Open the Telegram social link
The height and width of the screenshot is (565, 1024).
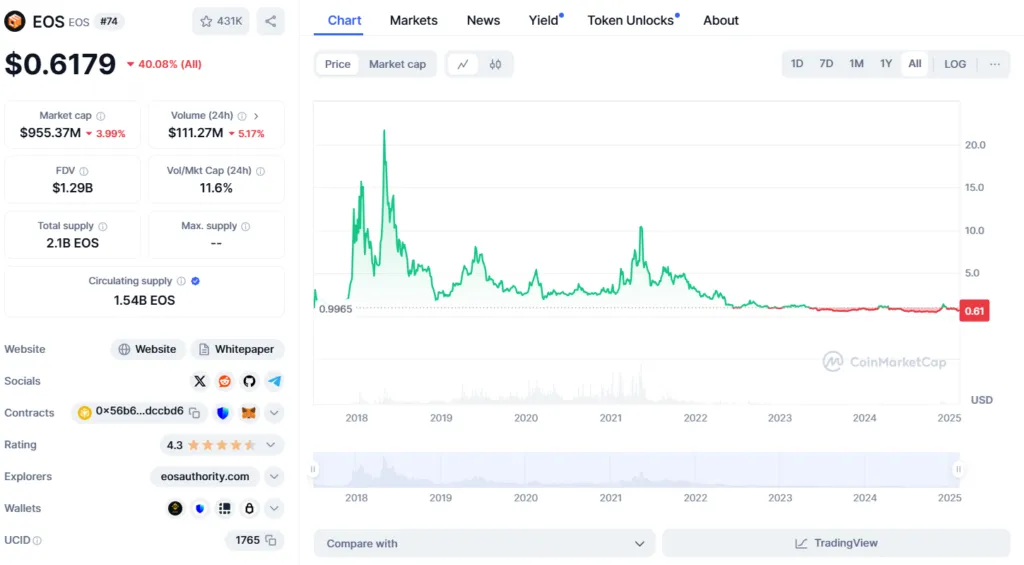coord(274,381)
